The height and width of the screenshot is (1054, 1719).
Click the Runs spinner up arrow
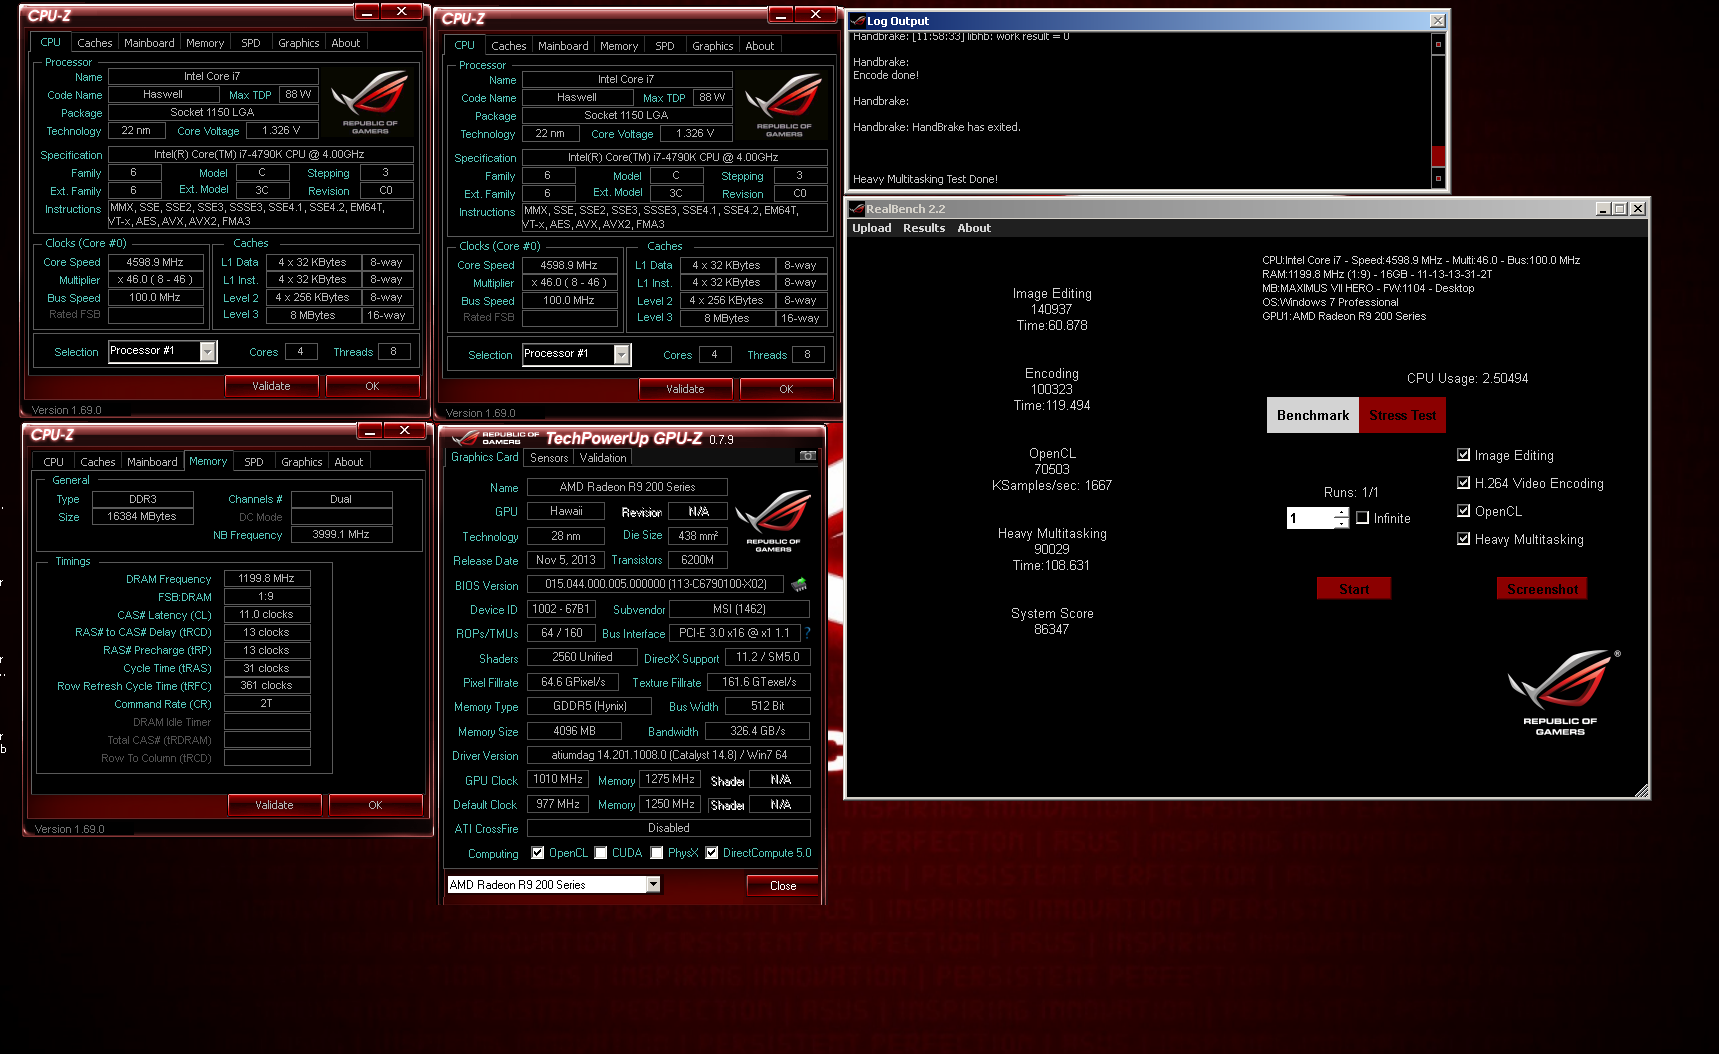pos(1341,513)
